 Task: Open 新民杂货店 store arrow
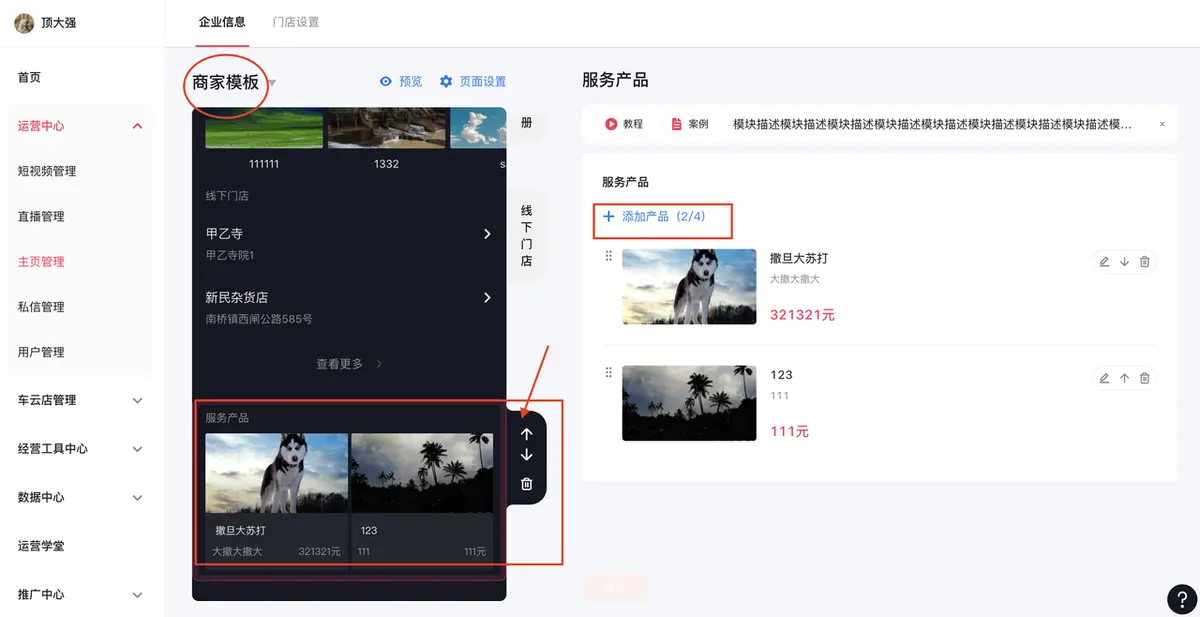click(487, 298)
